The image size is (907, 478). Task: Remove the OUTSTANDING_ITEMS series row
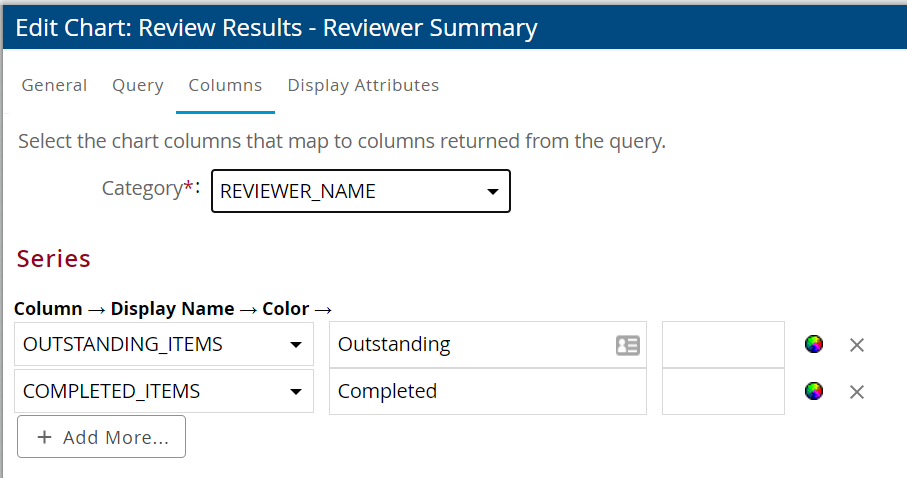tap(856, 345)
